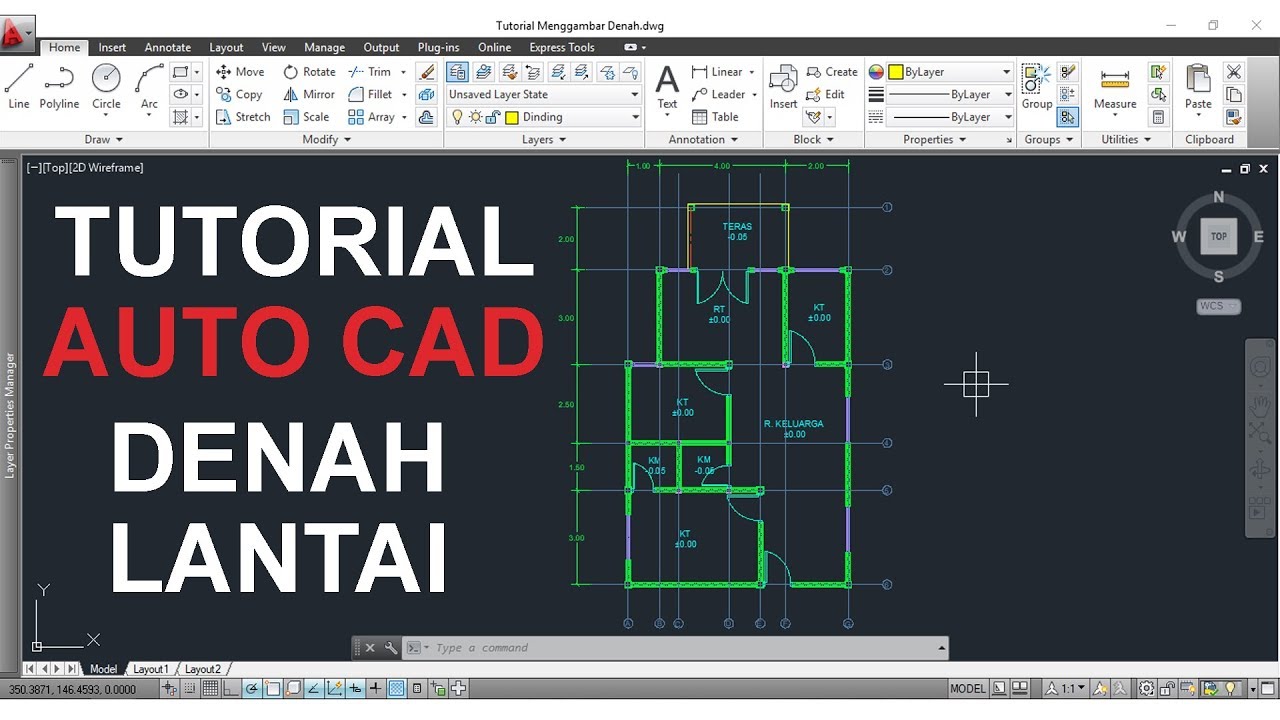This screenshot has width=1280, height=720.
Task: Select the Polyline tool
Action: point(60,86)
